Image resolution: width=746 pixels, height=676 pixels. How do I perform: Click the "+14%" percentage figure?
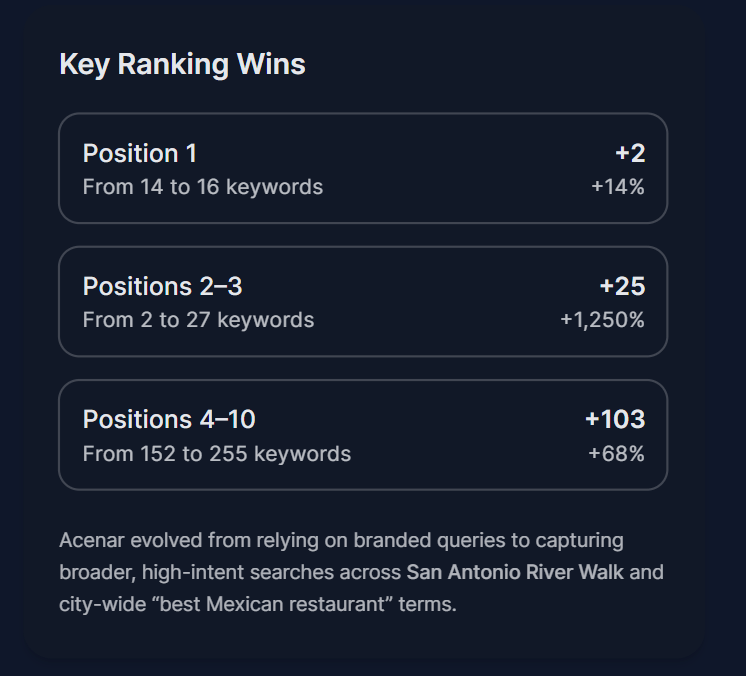[x=618, y=187]
